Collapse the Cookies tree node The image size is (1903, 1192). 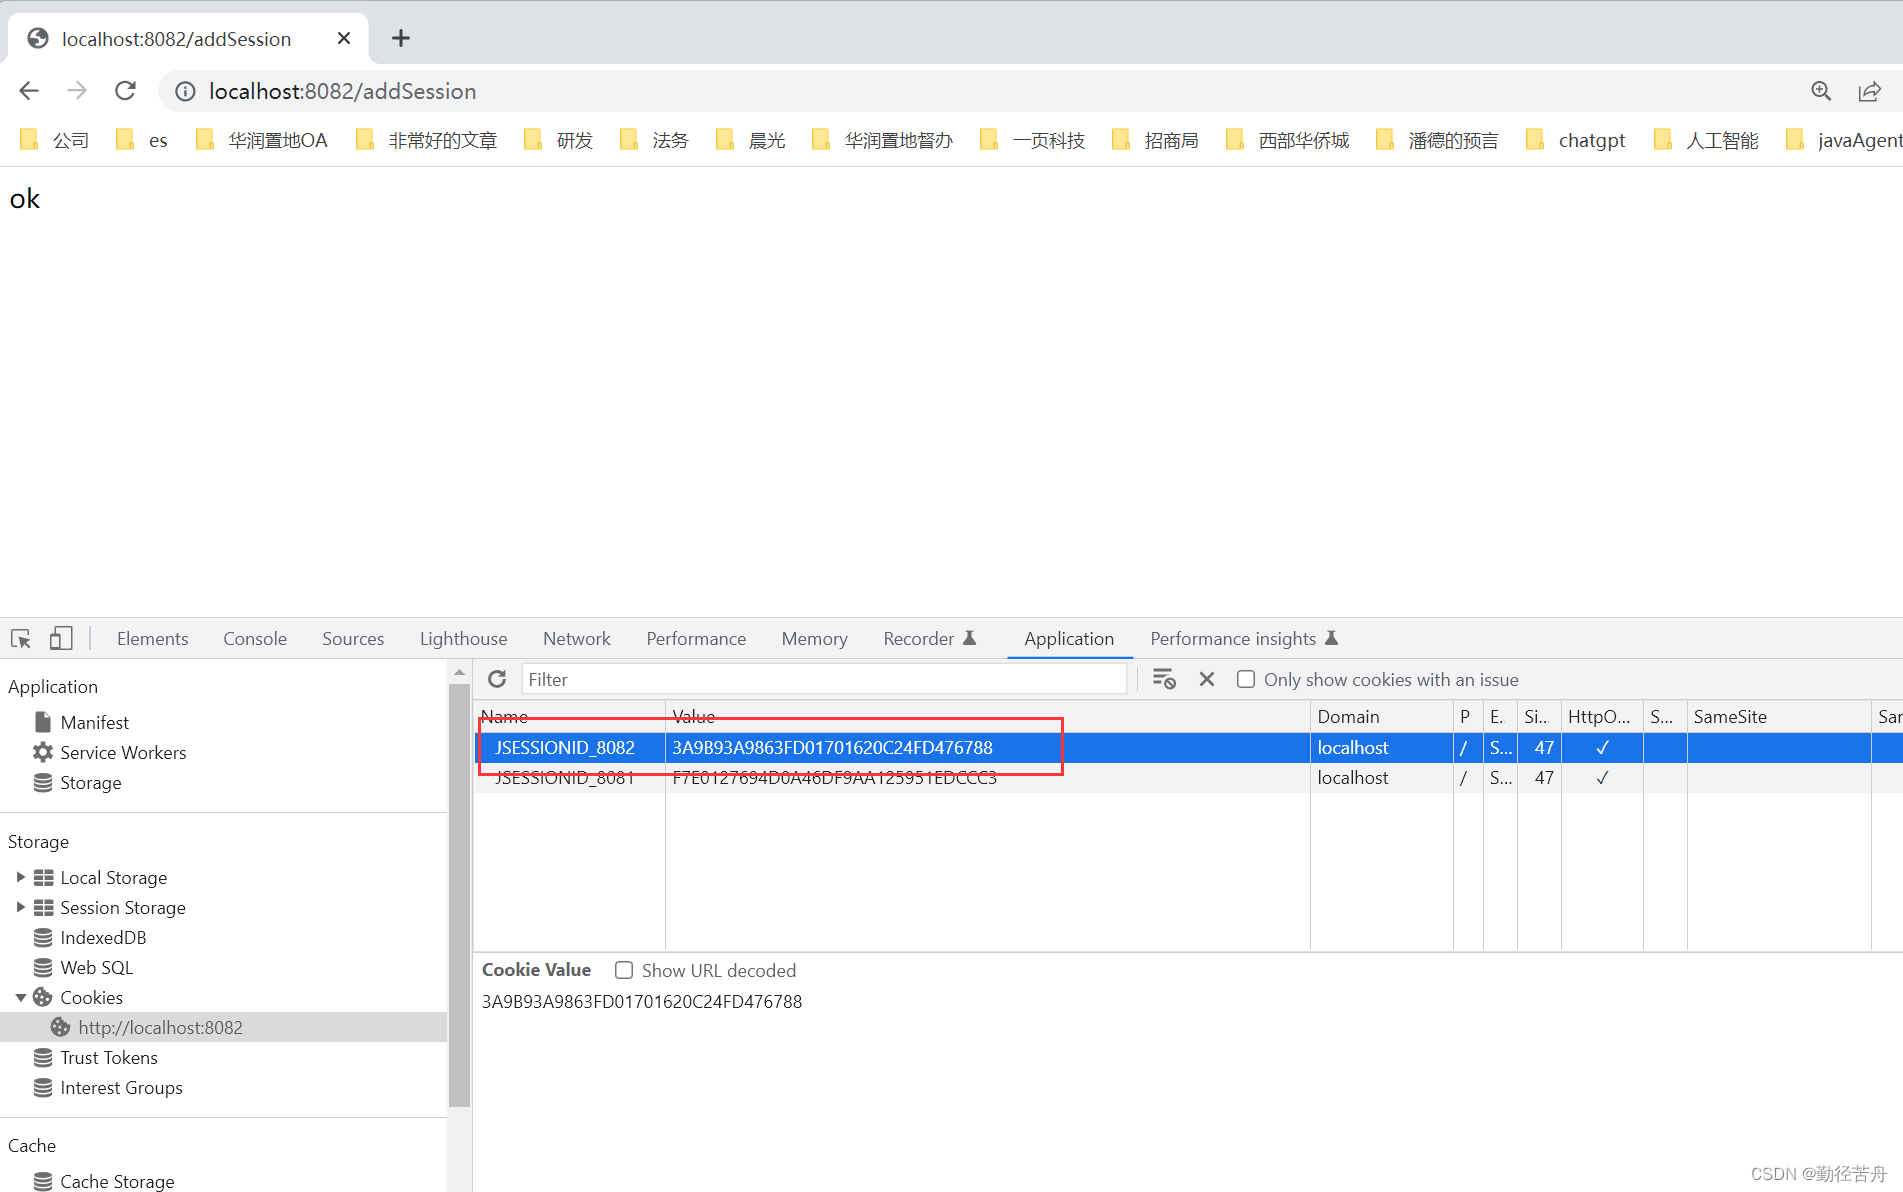(x=20, y=997)
